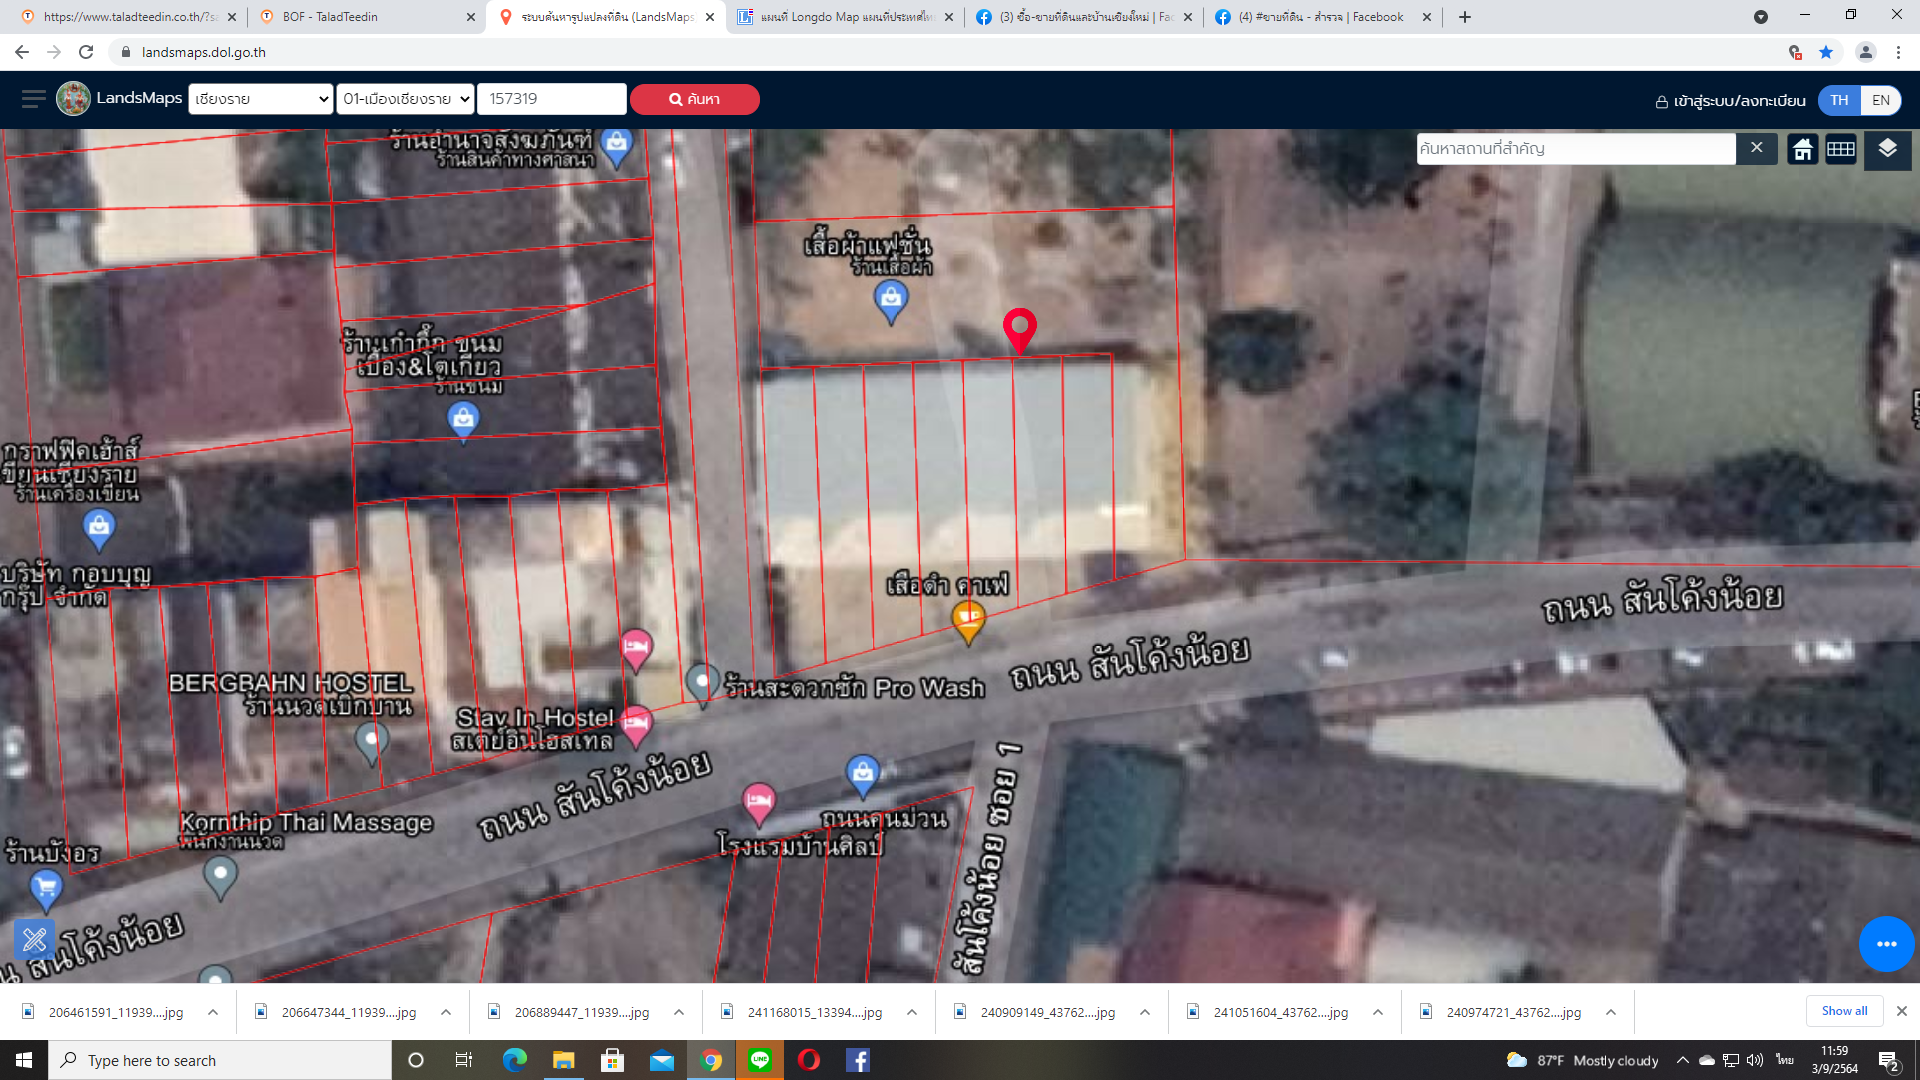Expand options for 206889447_11939 download
Screen dimensions: 1920x1080
coord(679,1012)
